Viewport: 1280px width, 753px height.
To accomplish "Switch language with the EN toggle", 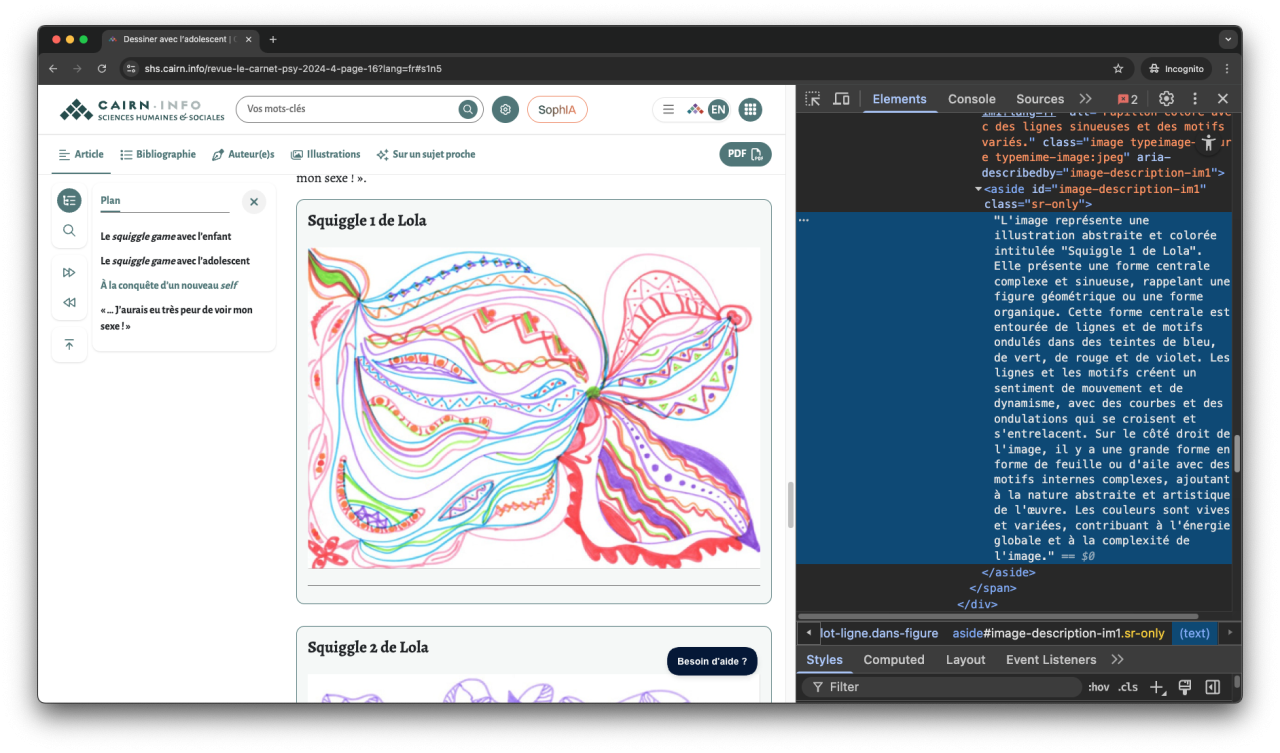I will click(x=718, y=109).
